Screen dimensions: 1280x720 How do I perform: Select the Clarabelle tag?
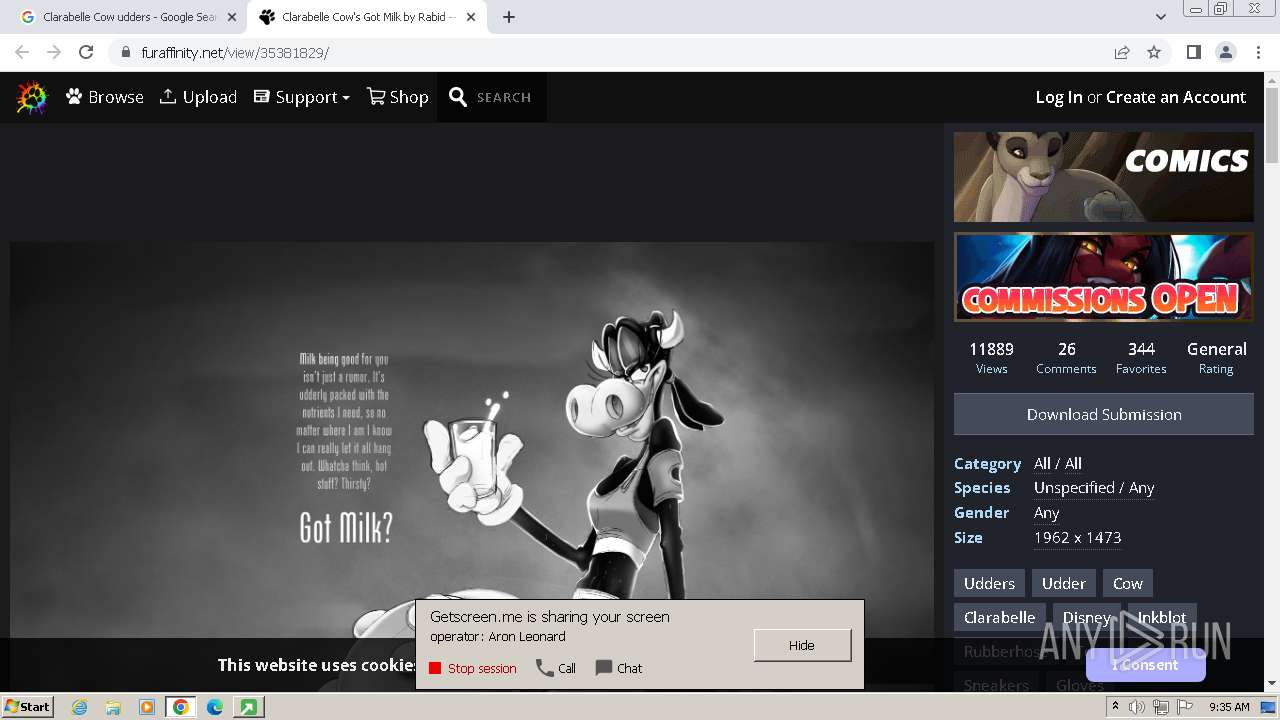tap(999, 617)
